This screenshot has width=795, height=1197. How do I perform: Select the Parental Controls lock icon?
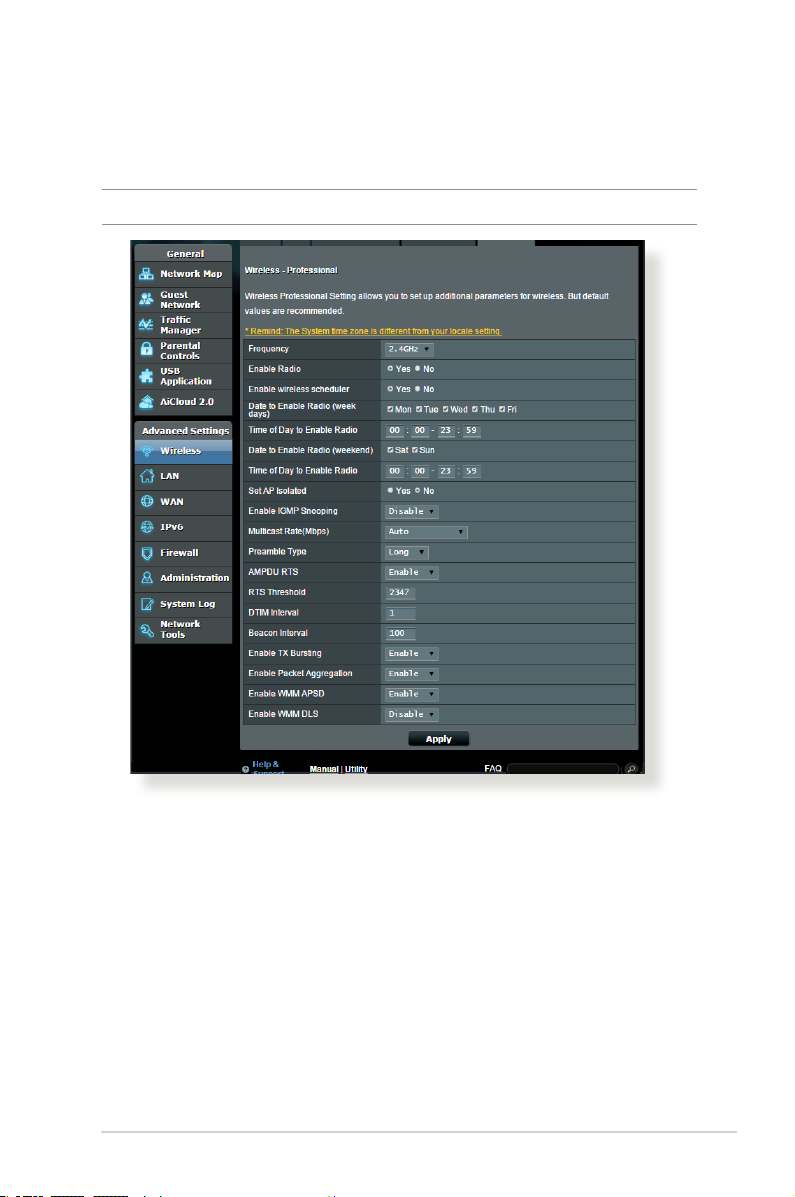(x=147, y=350)
